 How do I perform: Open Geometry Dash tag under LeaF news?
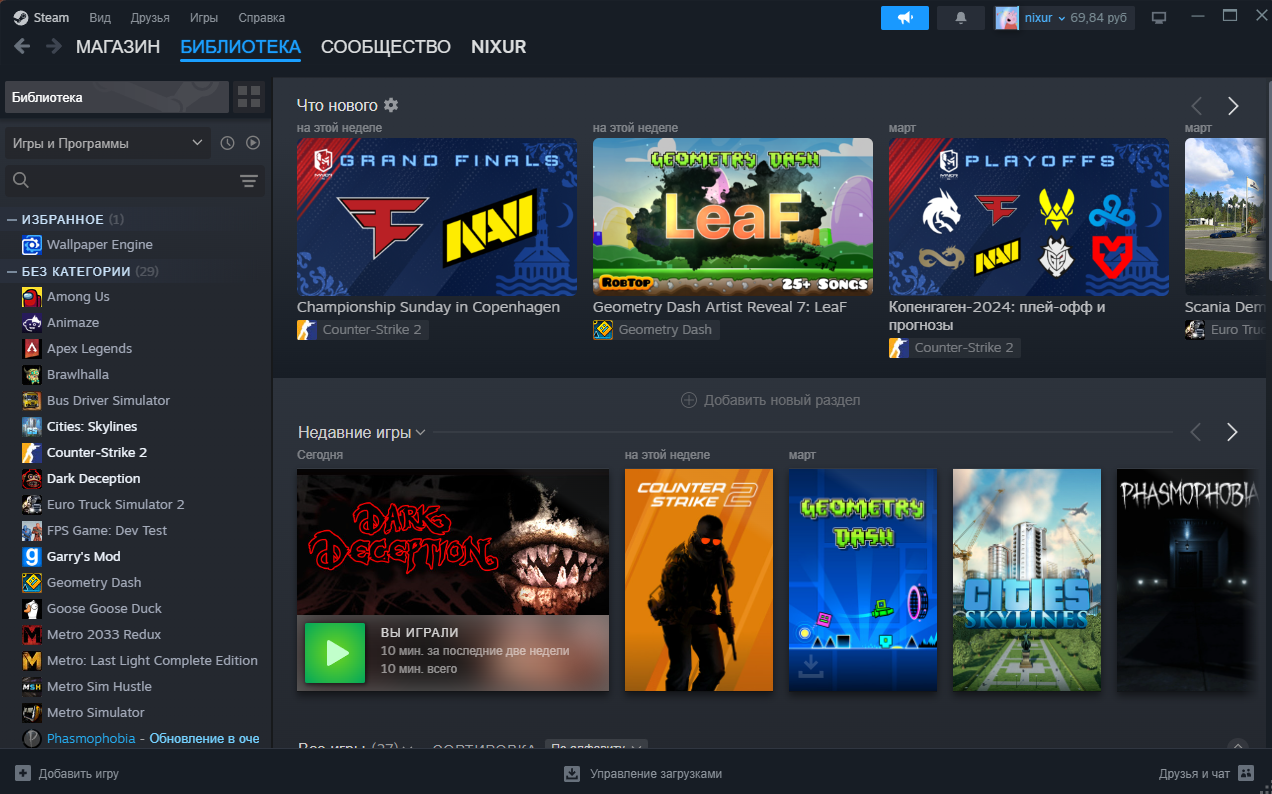point(655,330)
